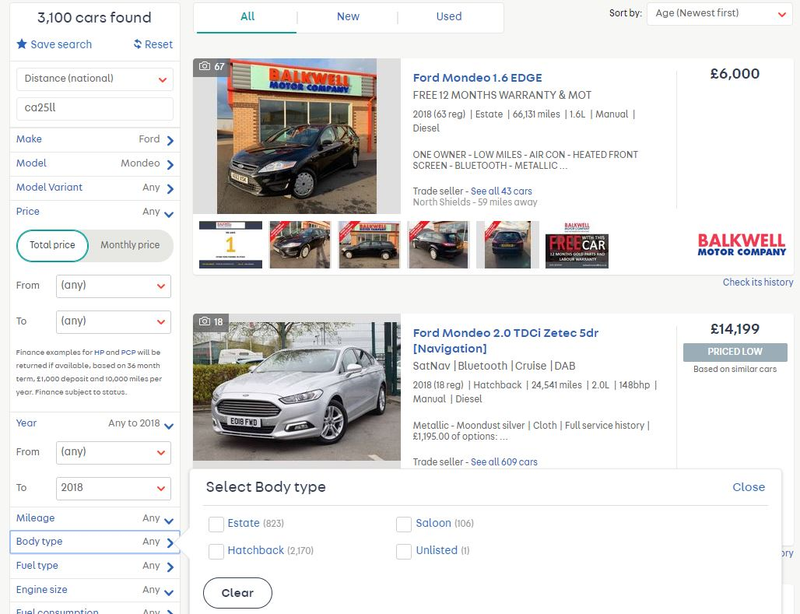Select the New cars tab
Viewport: 800px width, 614px height.
[348, 17]
